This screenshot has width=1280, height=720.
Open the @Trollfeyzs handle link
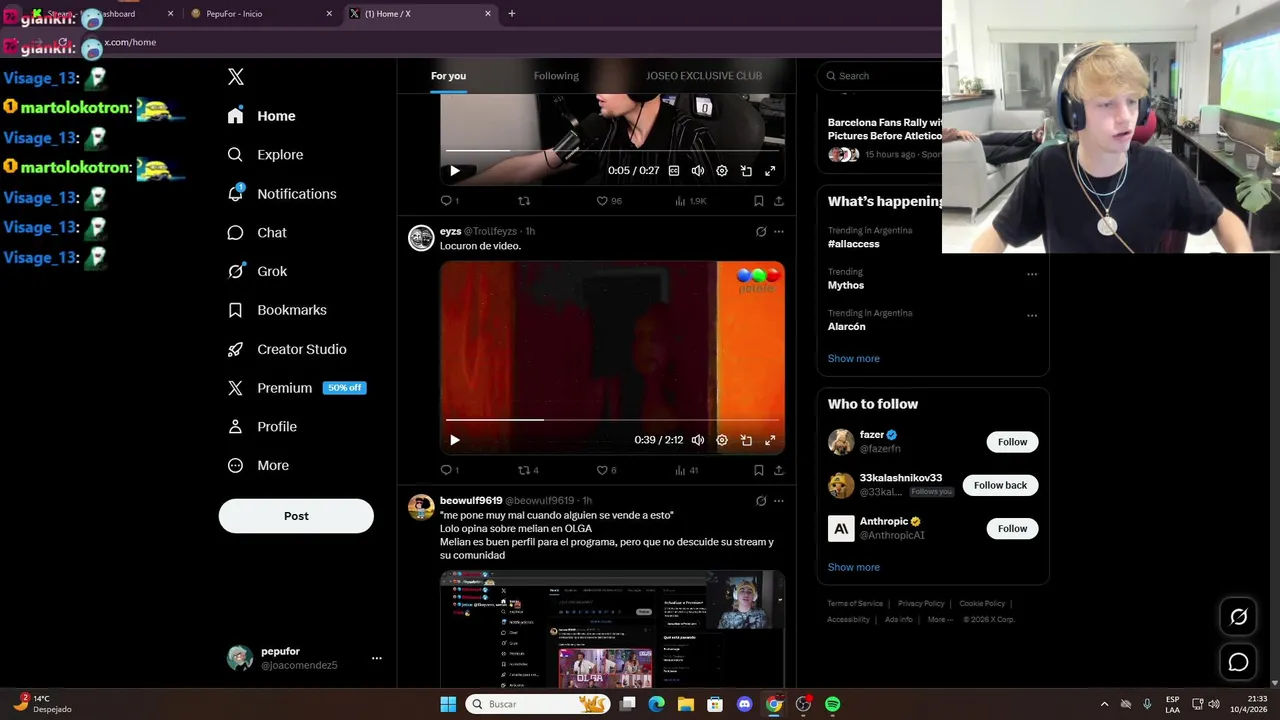pos(492,232)
